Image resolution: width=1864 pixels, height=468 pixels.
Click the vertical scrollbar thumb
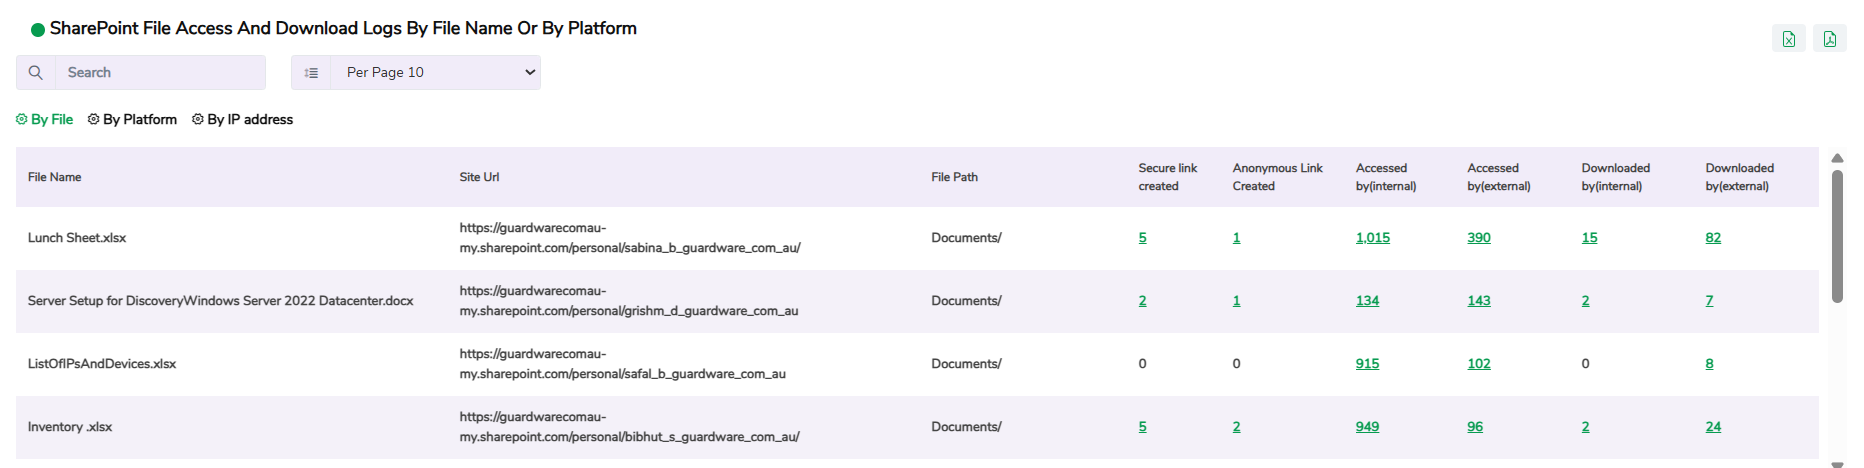click(1837, 235)
